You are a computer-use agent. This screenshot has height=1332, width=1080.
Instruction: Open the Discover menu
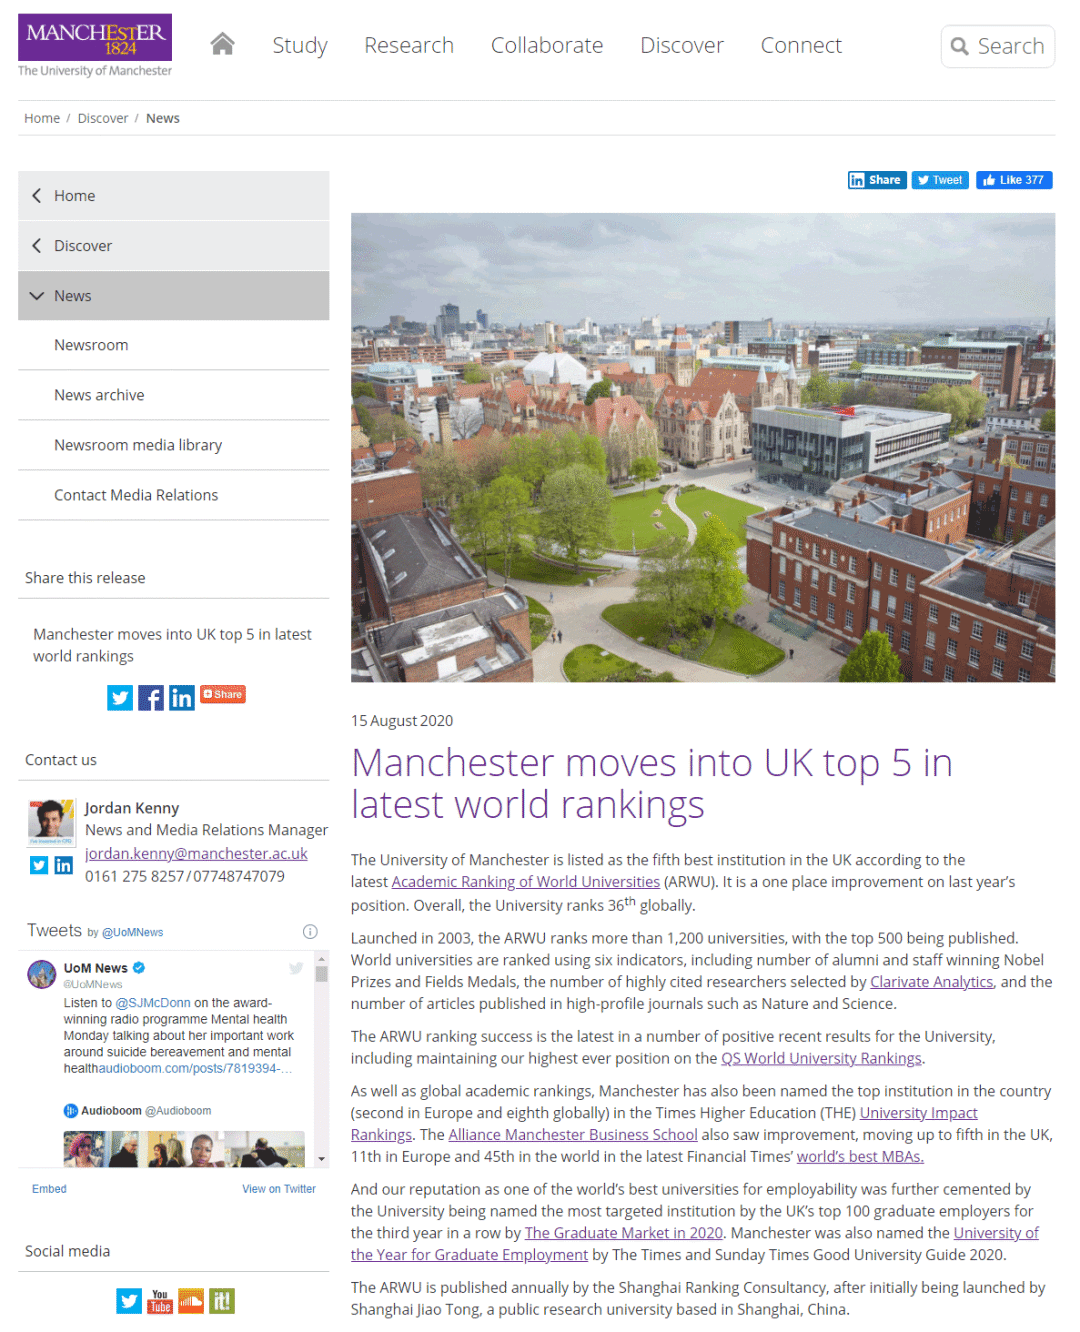click(x=682, y=45)
